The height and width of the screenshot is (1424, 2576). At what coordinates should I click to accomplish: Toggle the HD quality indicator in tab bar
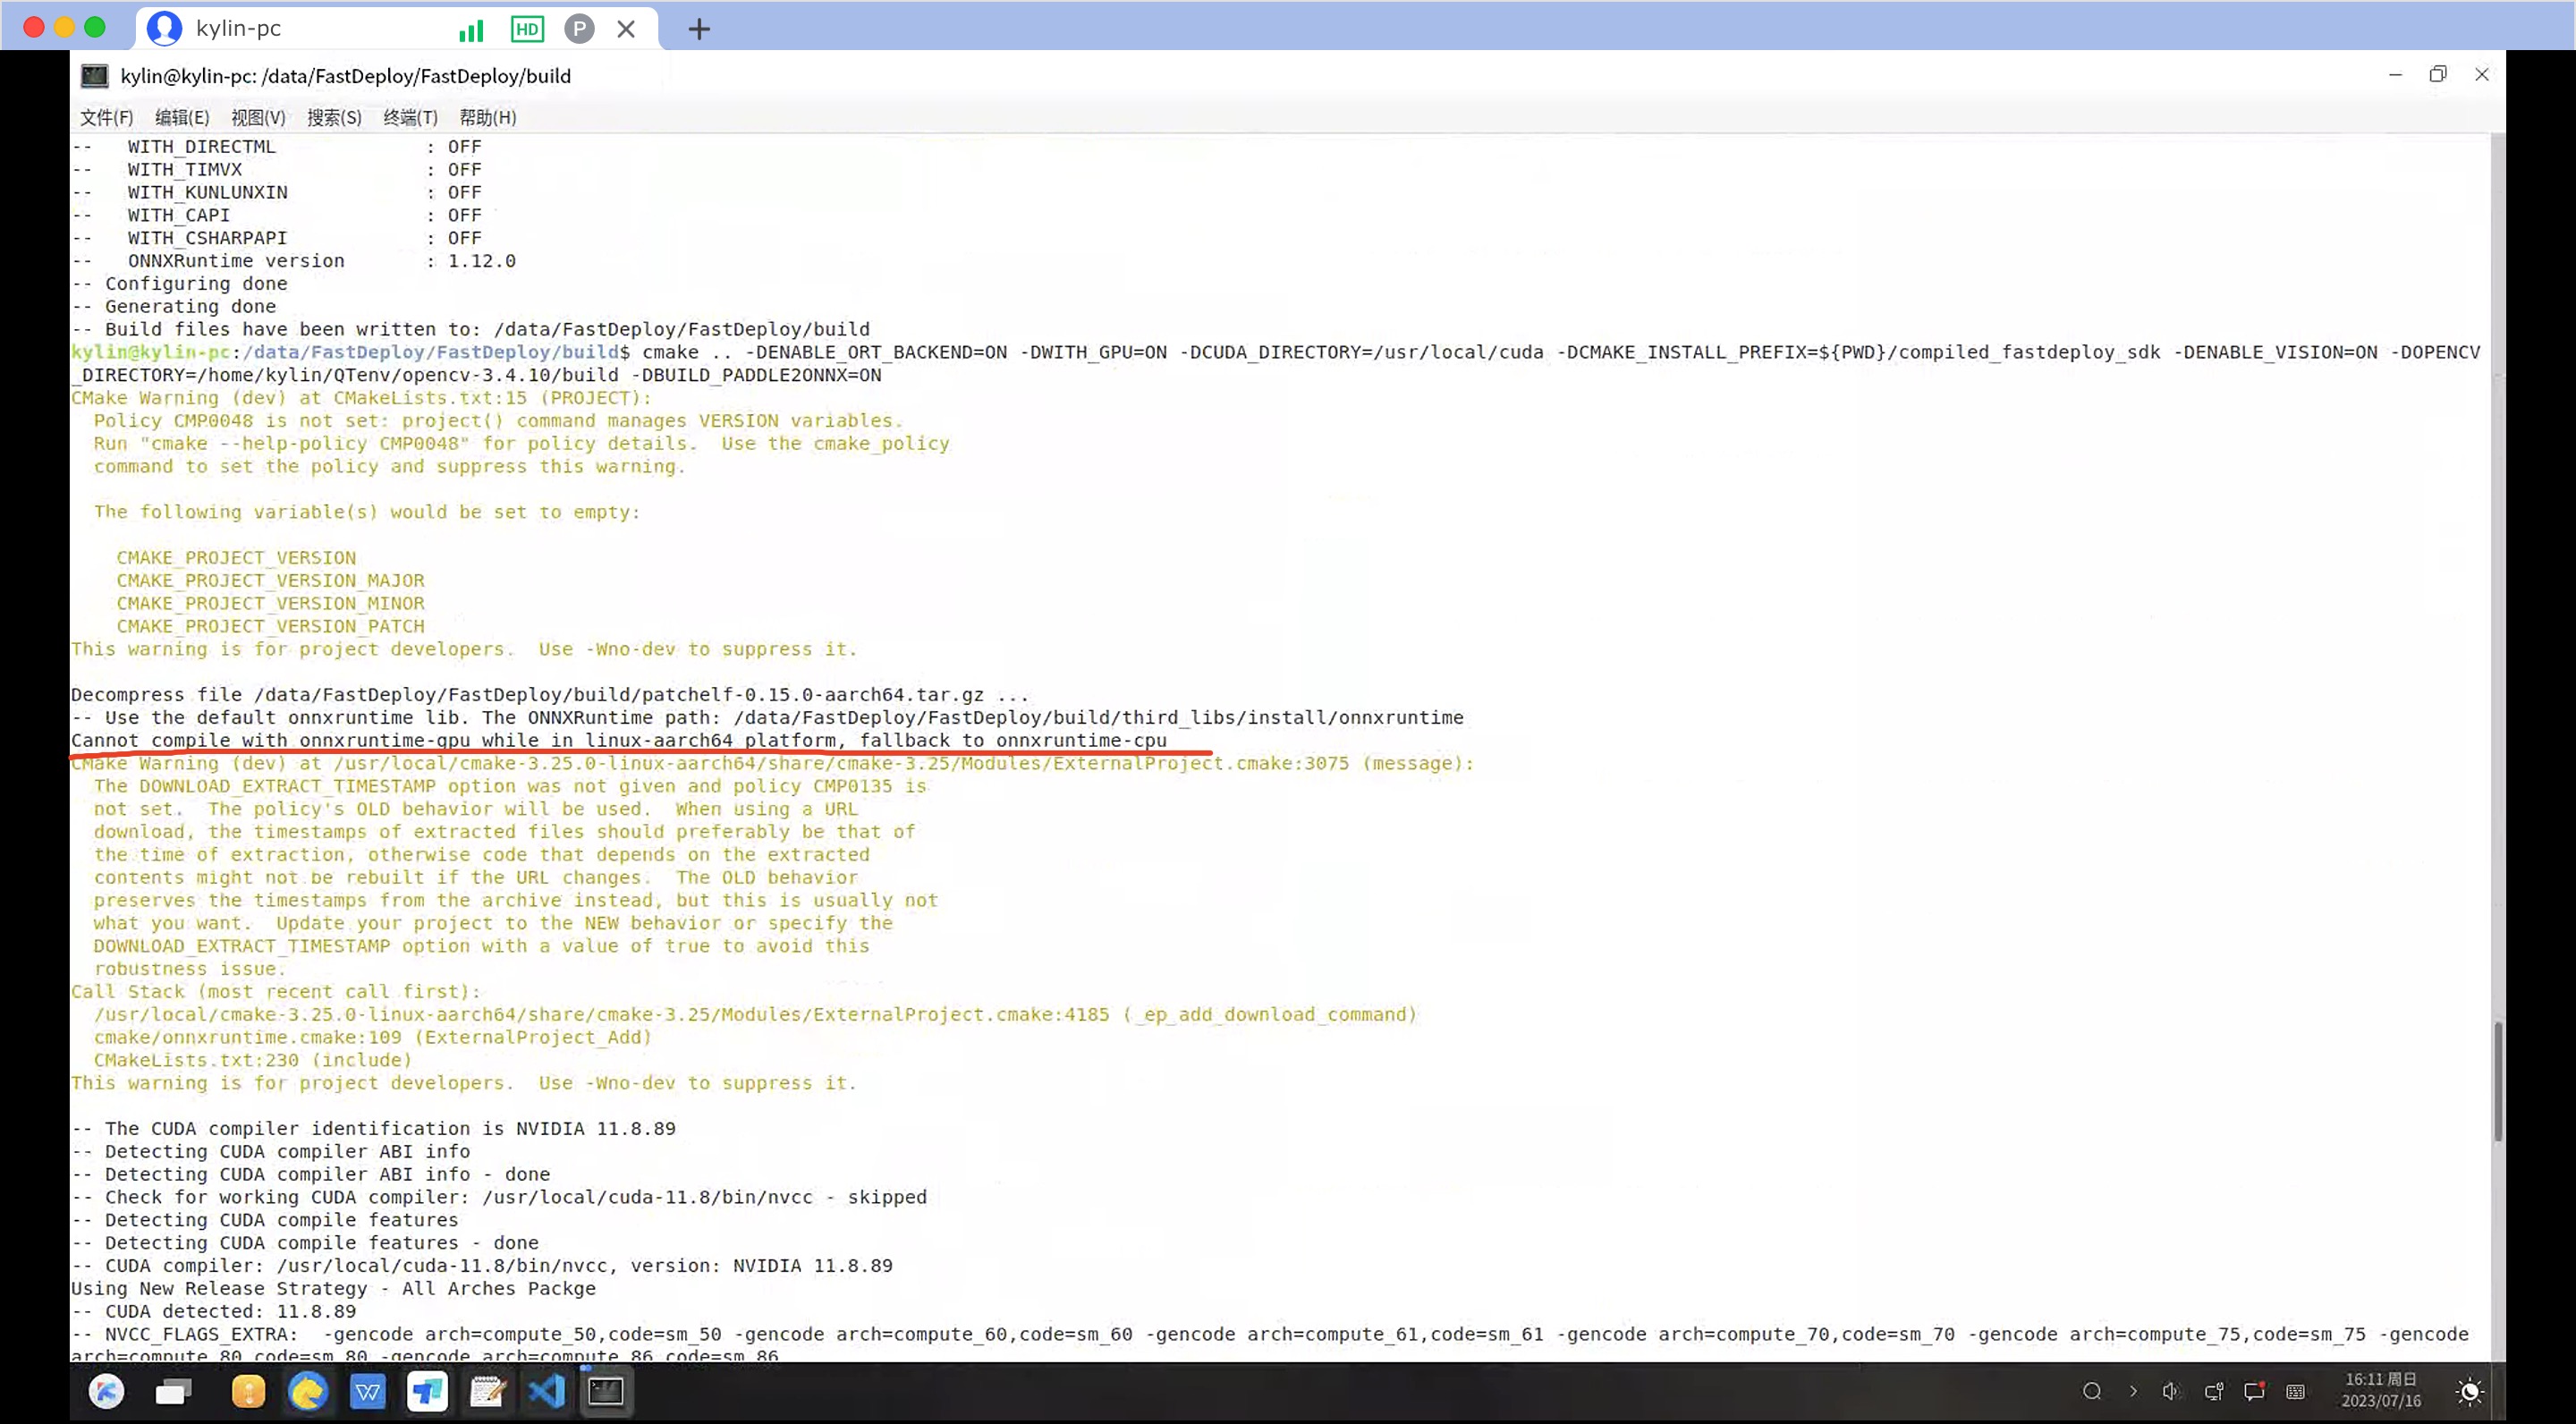coord(527,29)
